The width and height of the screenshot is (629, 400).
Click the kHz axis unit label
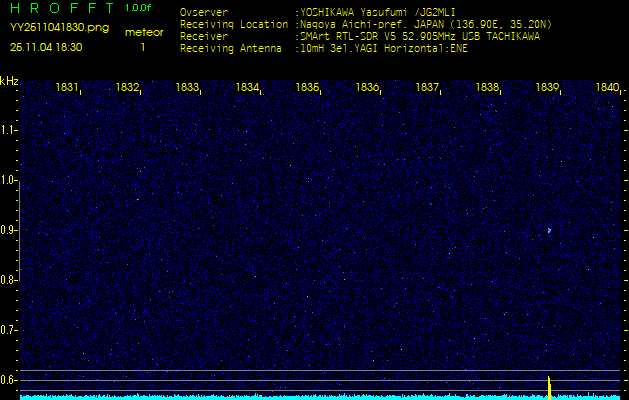9,80
